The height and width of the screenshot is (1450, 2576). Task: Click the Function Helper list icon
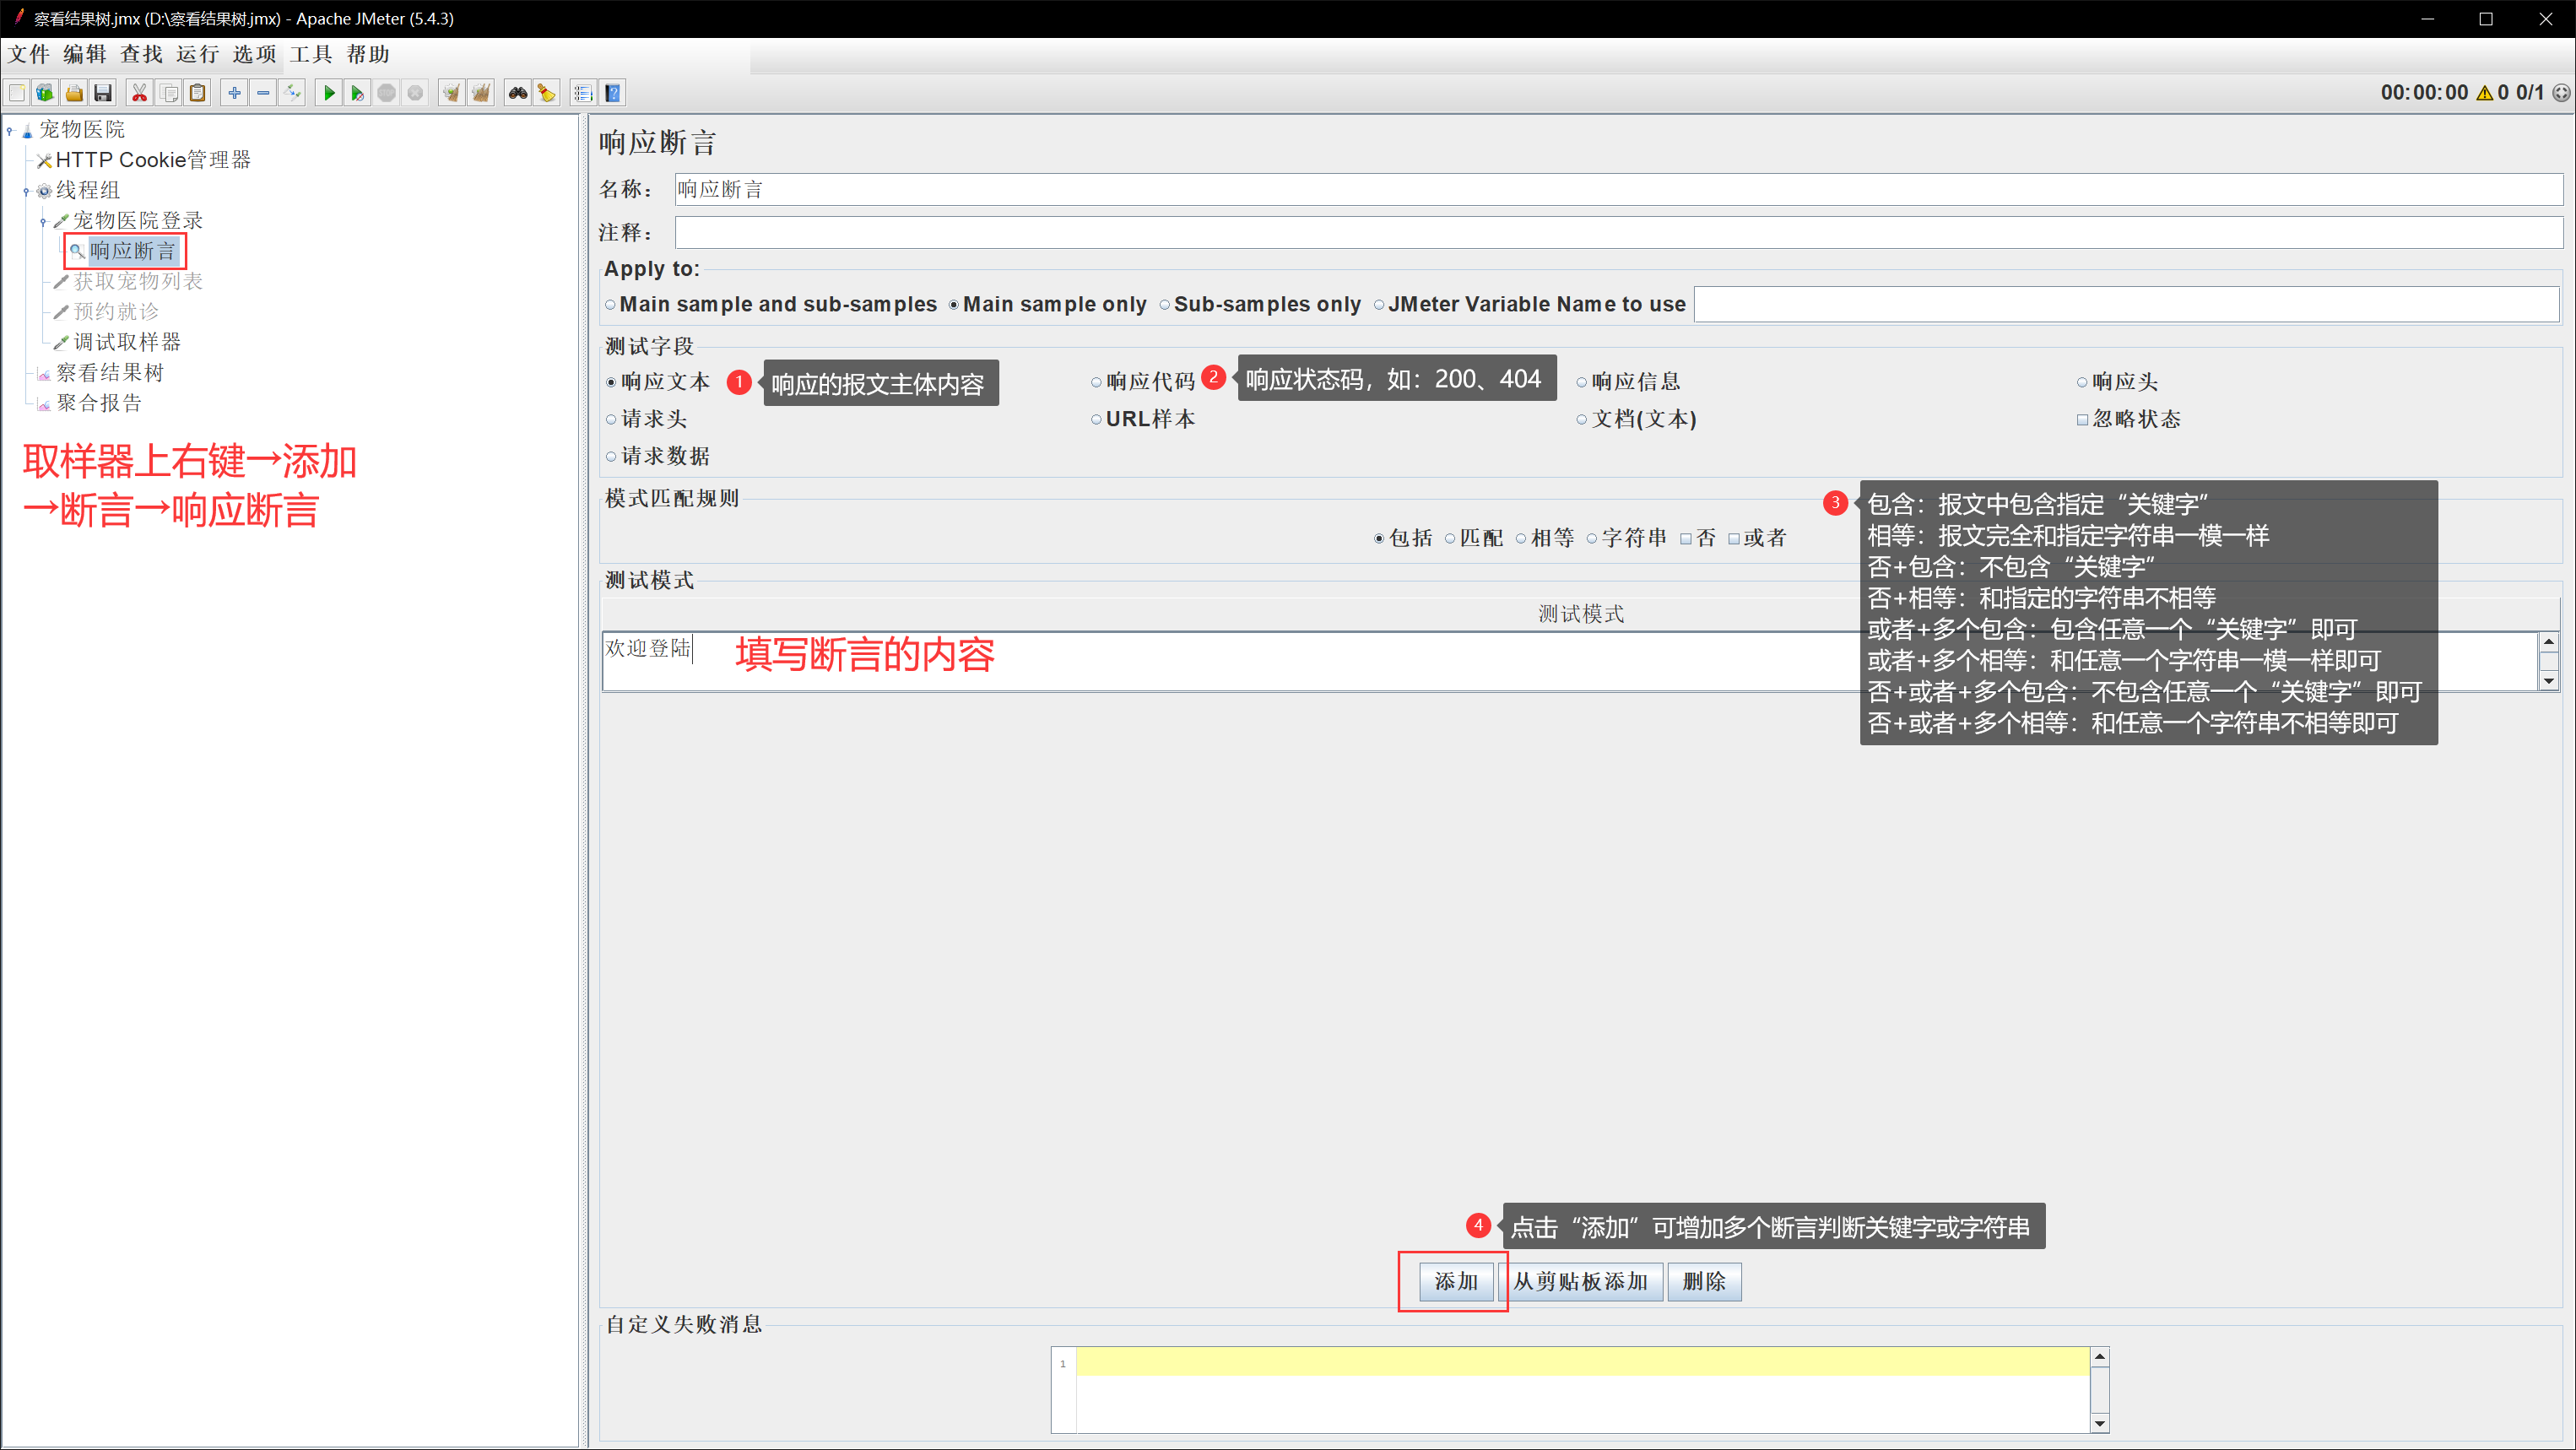click(583, 93)
